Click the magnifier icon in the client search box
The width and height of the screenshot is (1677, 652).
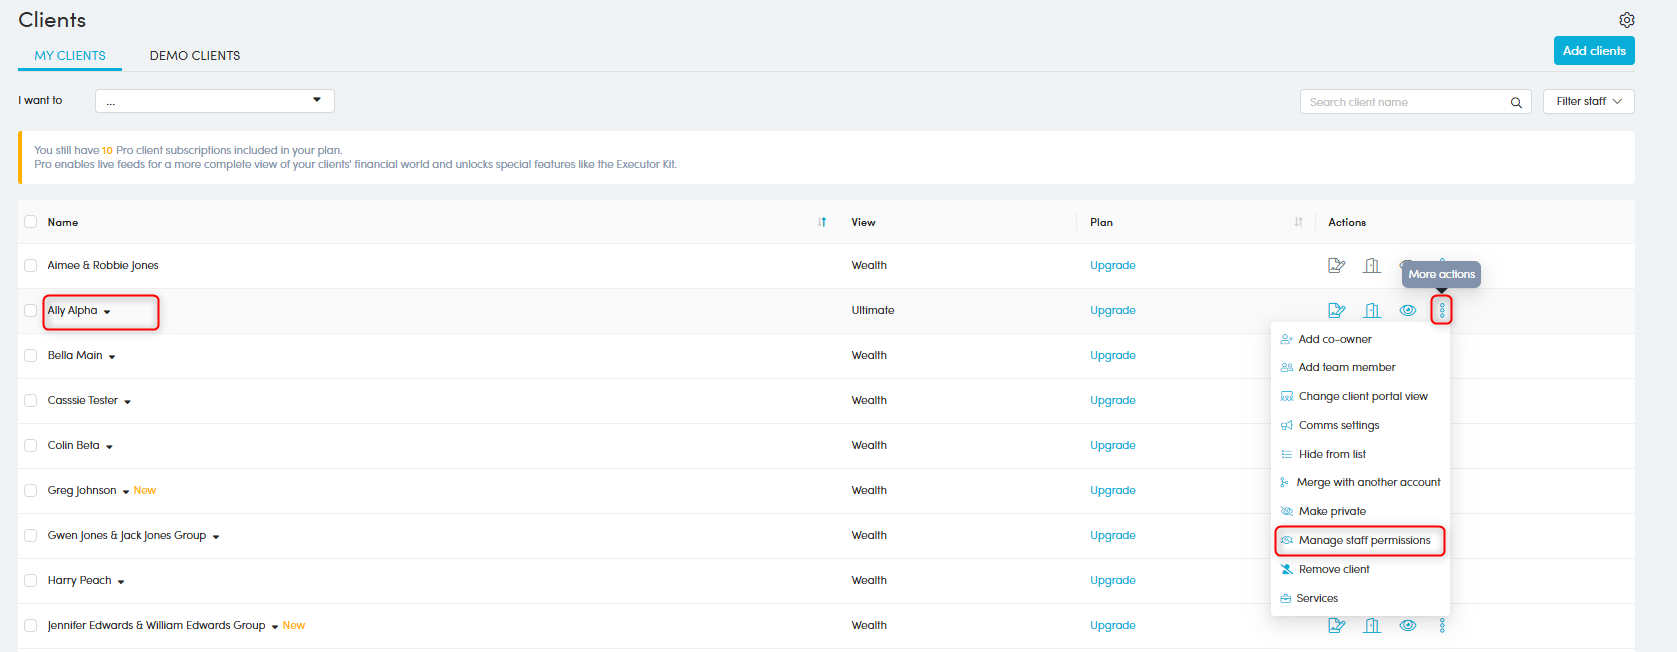(1516, 102)
